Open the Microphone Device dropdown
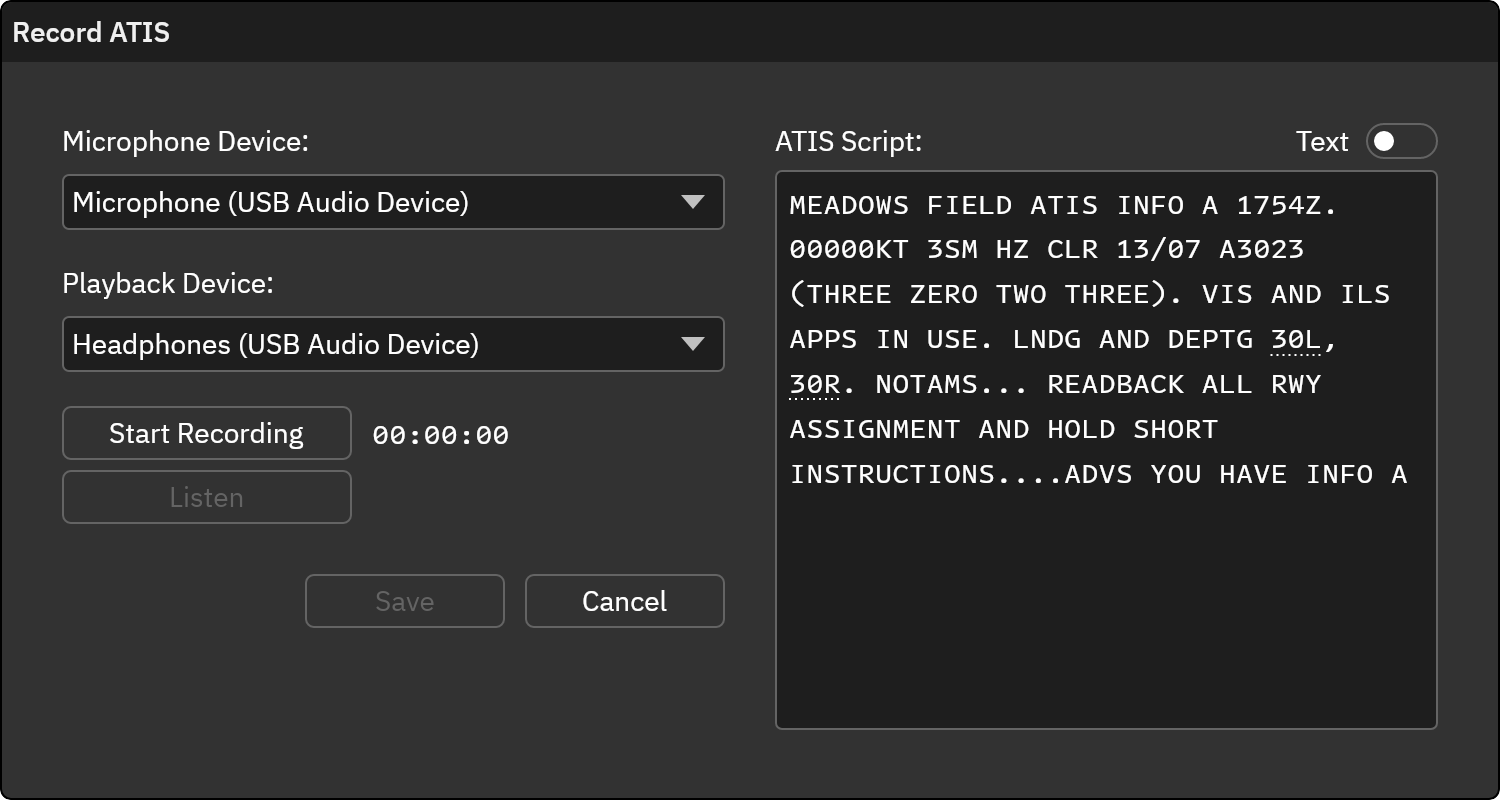 pyautogui.click(x=393, y=202)
